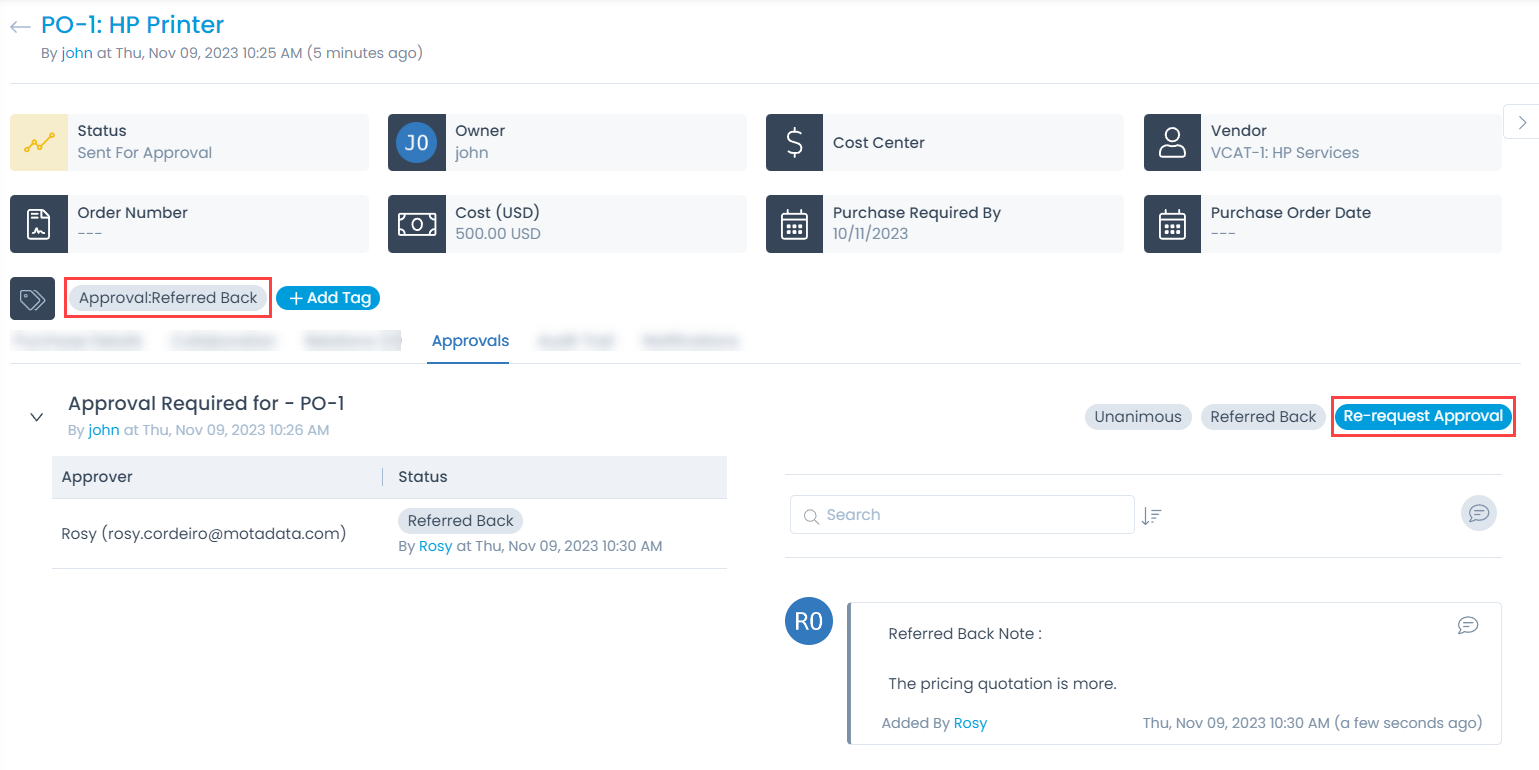Click the Cost (USD) banknote icon
1539x770 pixels.
(x=417, y=224)
